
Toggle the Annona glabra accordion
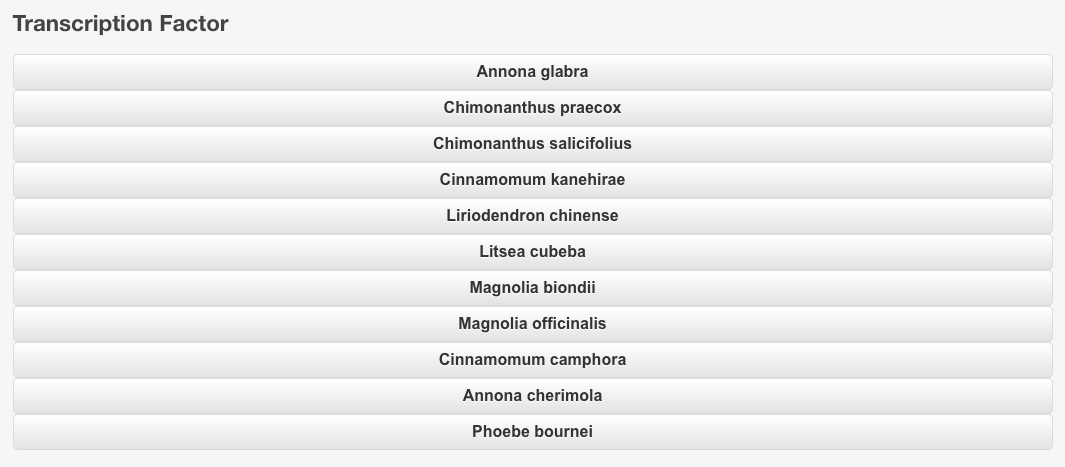pos(532,72)
